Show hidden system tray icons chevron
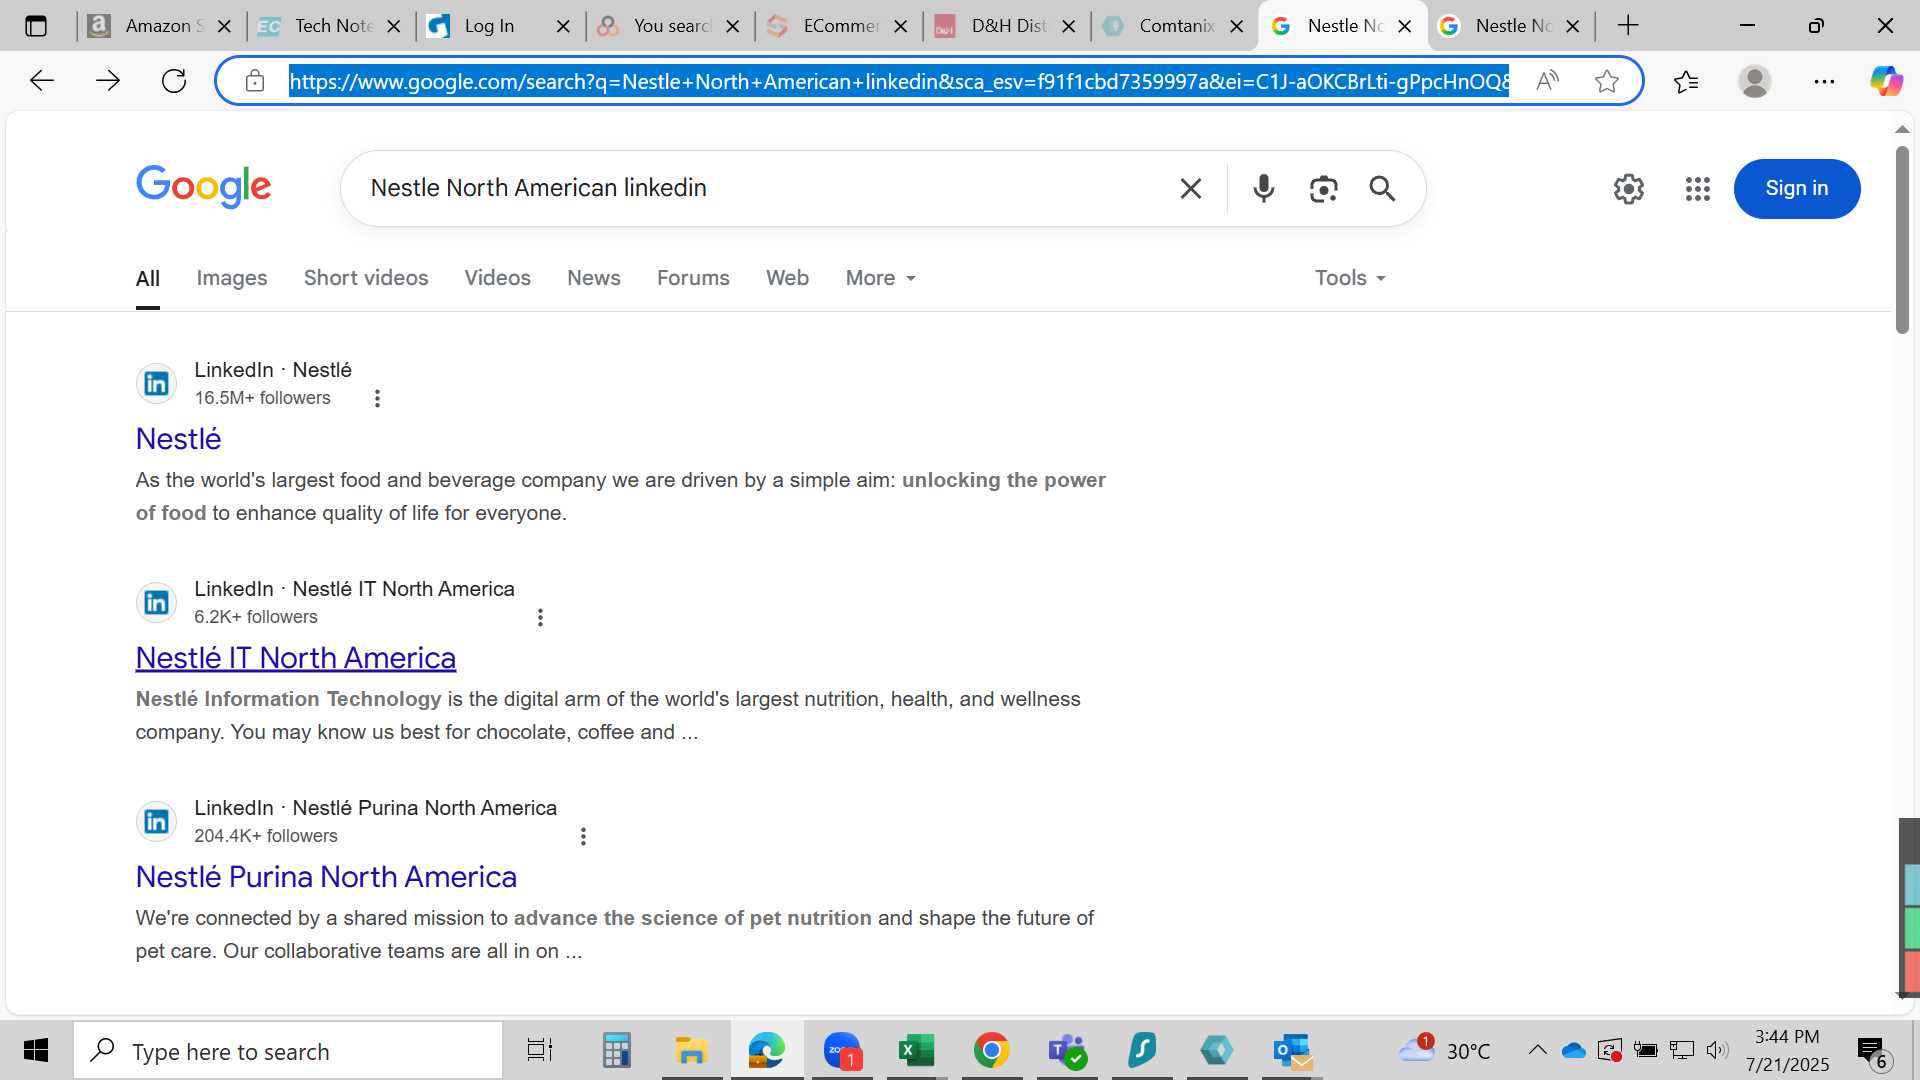 (1537, 1050)
